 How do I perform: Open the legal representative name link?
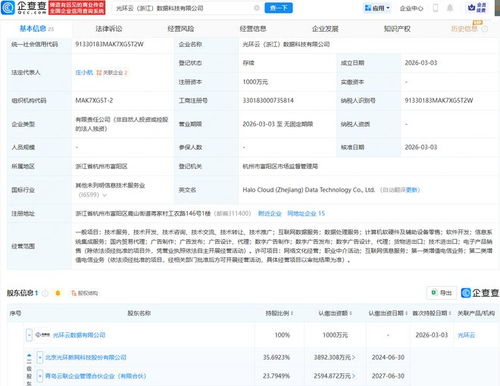84,72
